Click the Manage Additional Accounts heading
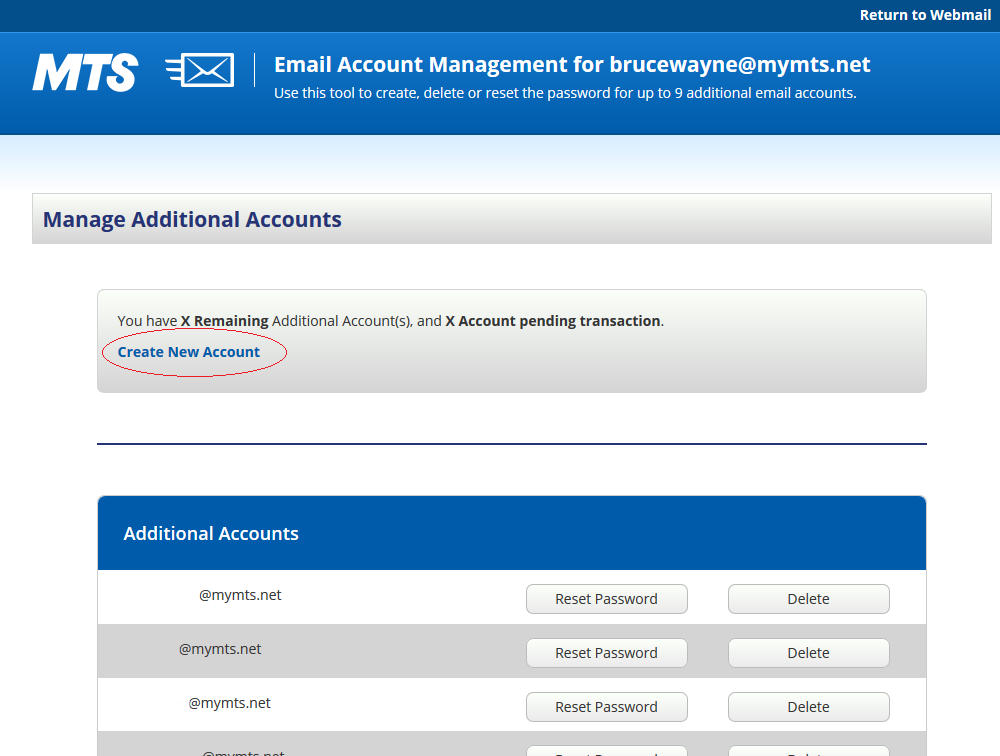1000x756 pixels. (192, 219)
